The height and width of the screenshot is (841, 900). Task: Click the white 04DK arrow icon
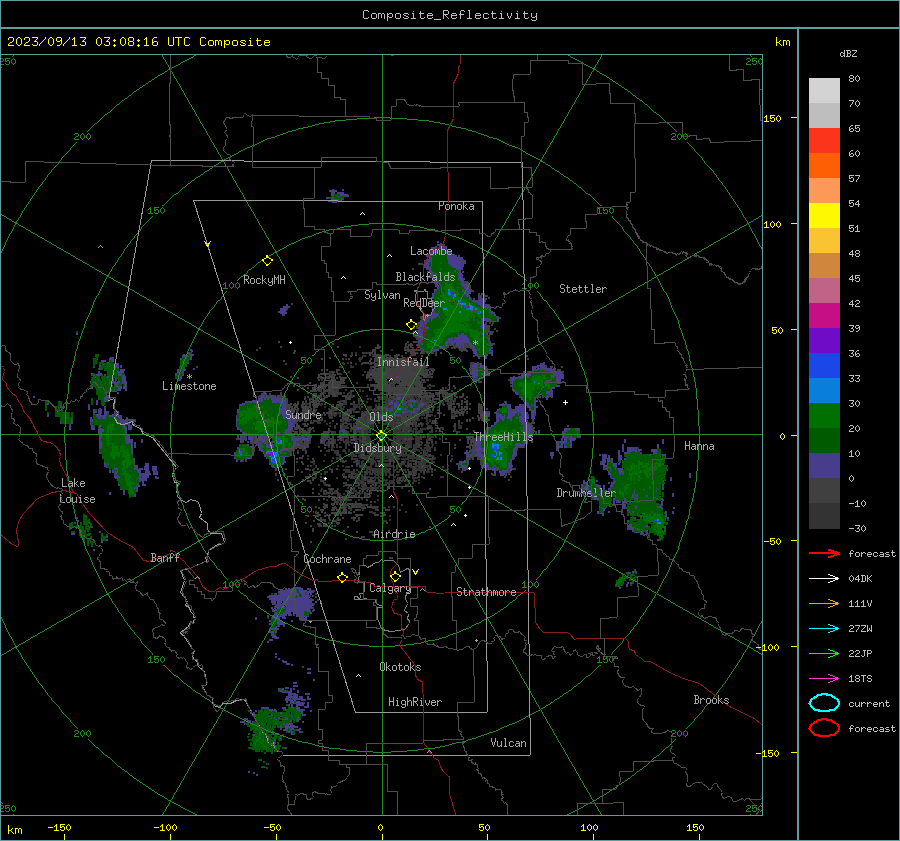[x=824, y=579]
